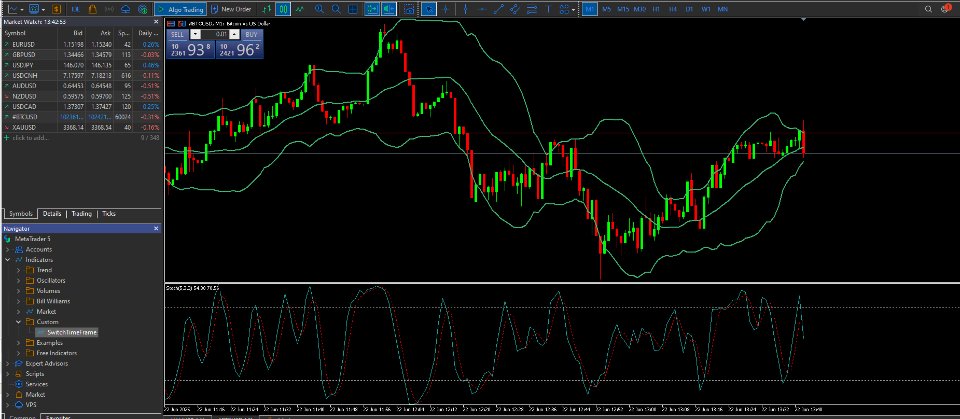Select the Services item in Navigator

(37, 384)
